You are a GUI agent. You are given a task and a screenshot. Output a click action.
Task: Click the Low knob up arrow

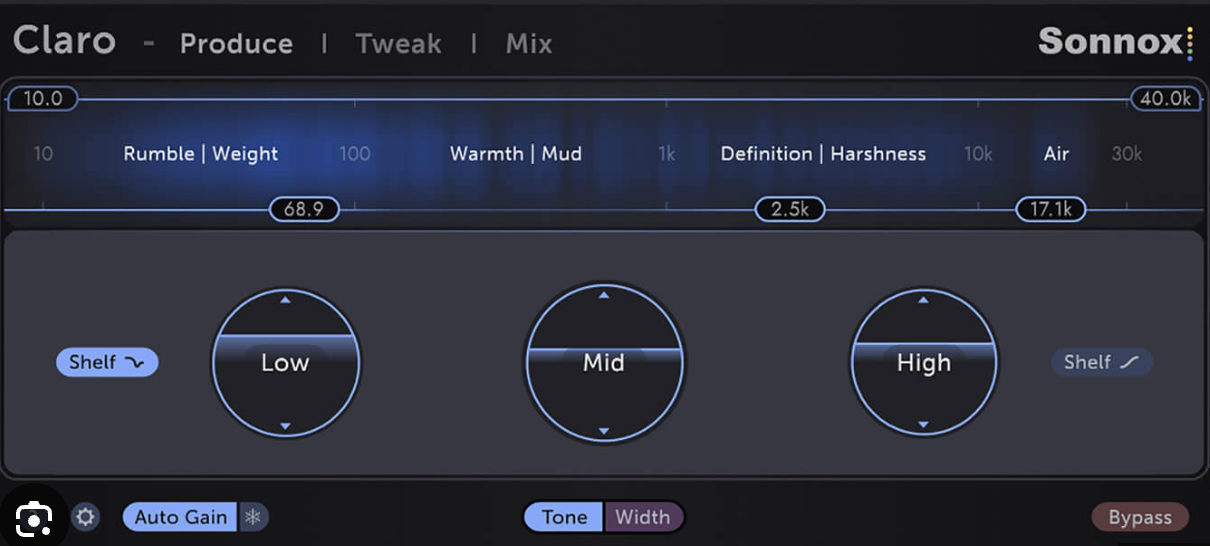point(285,299)
